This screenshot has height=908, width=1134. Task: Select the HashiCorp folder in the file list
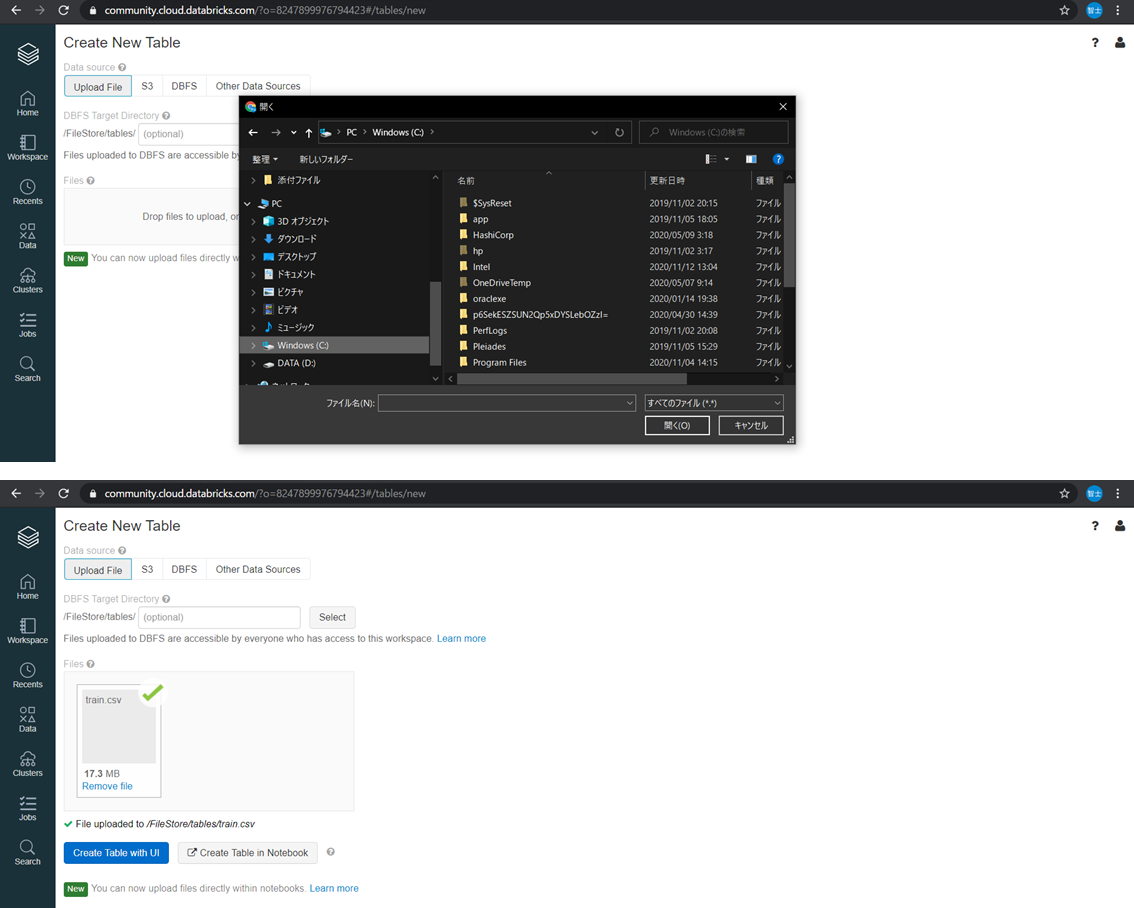point(493,235)
